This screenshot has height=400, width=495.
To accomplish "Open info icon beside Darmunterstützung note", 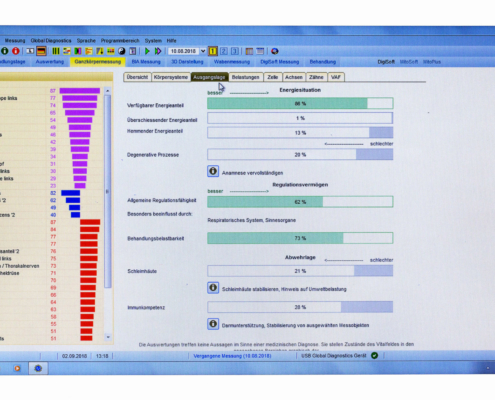I will 213,324.
